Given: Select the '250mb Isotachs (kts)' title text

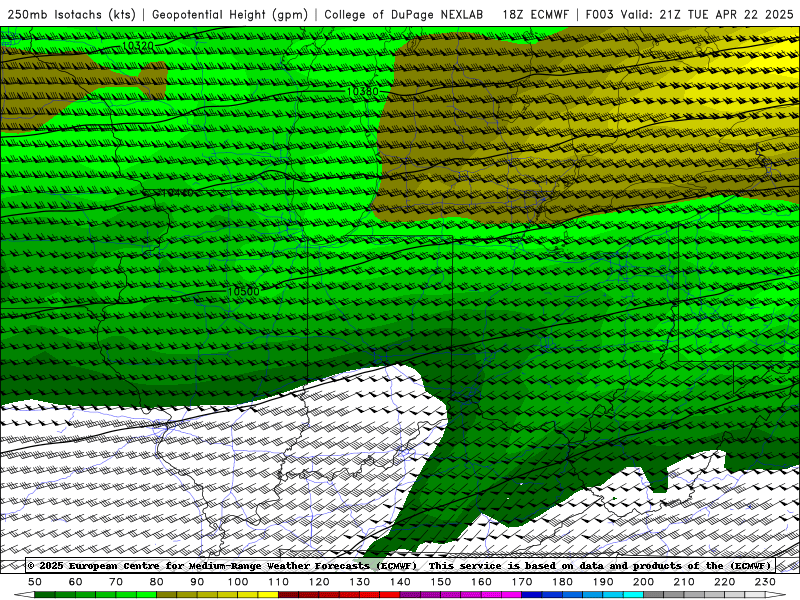Looking at the screenshot, I should coord(71,14).
